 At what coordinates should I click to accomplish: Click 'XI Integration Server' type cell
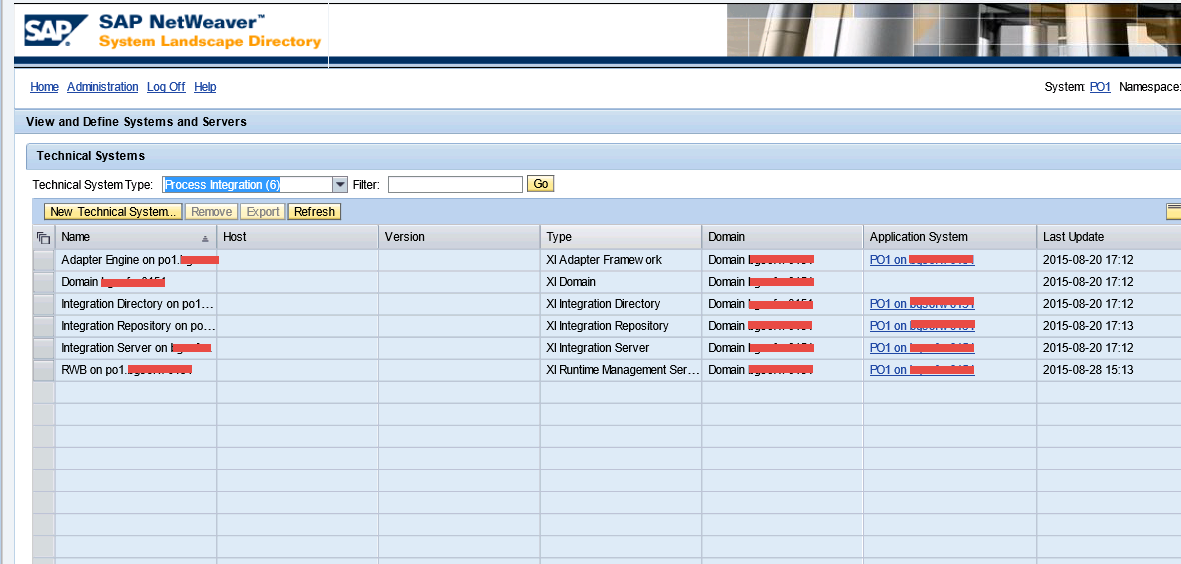(621, 348)
